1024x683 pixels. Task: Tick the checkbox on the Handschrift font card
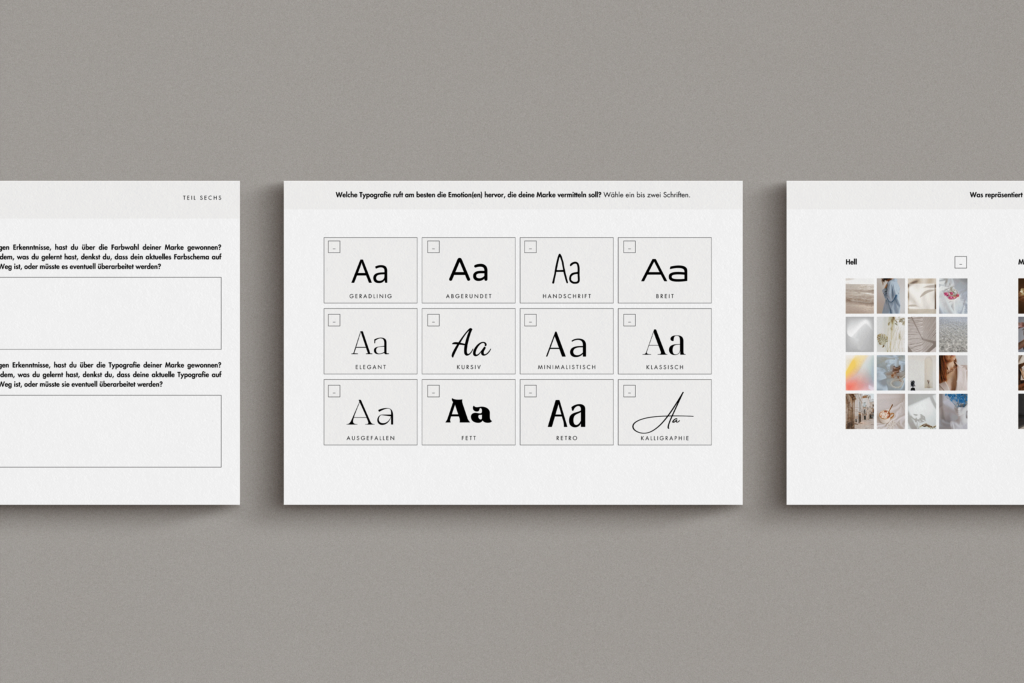click(530, 247)
